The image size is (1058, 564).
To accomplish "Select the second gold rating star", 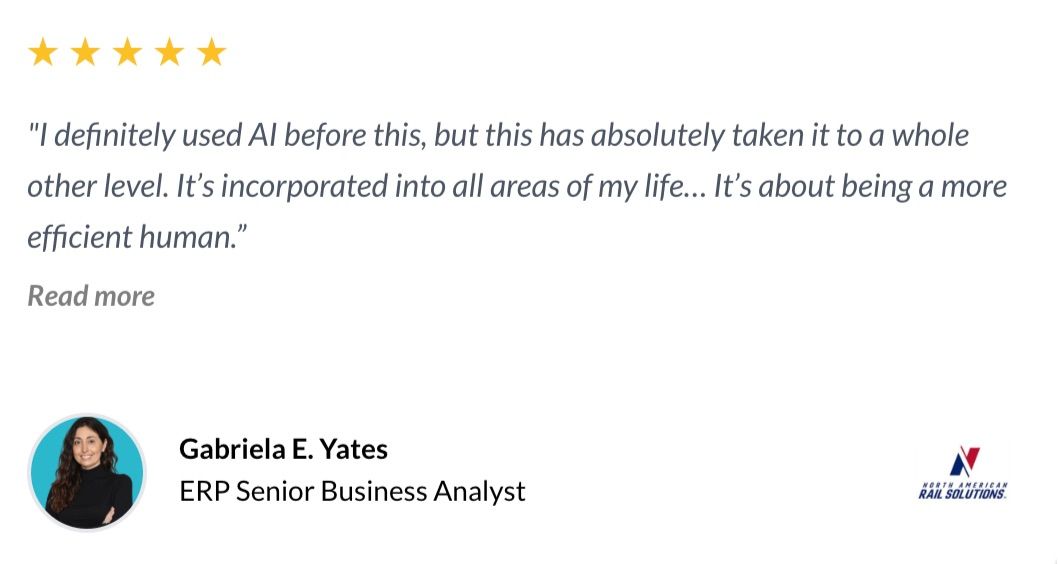I will pos(85,52).
